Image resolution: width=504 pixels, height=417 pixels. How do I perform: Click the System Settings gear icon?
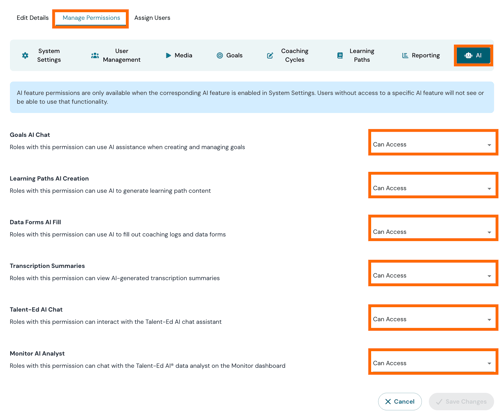pyautogui.click(x=25, y=55)
